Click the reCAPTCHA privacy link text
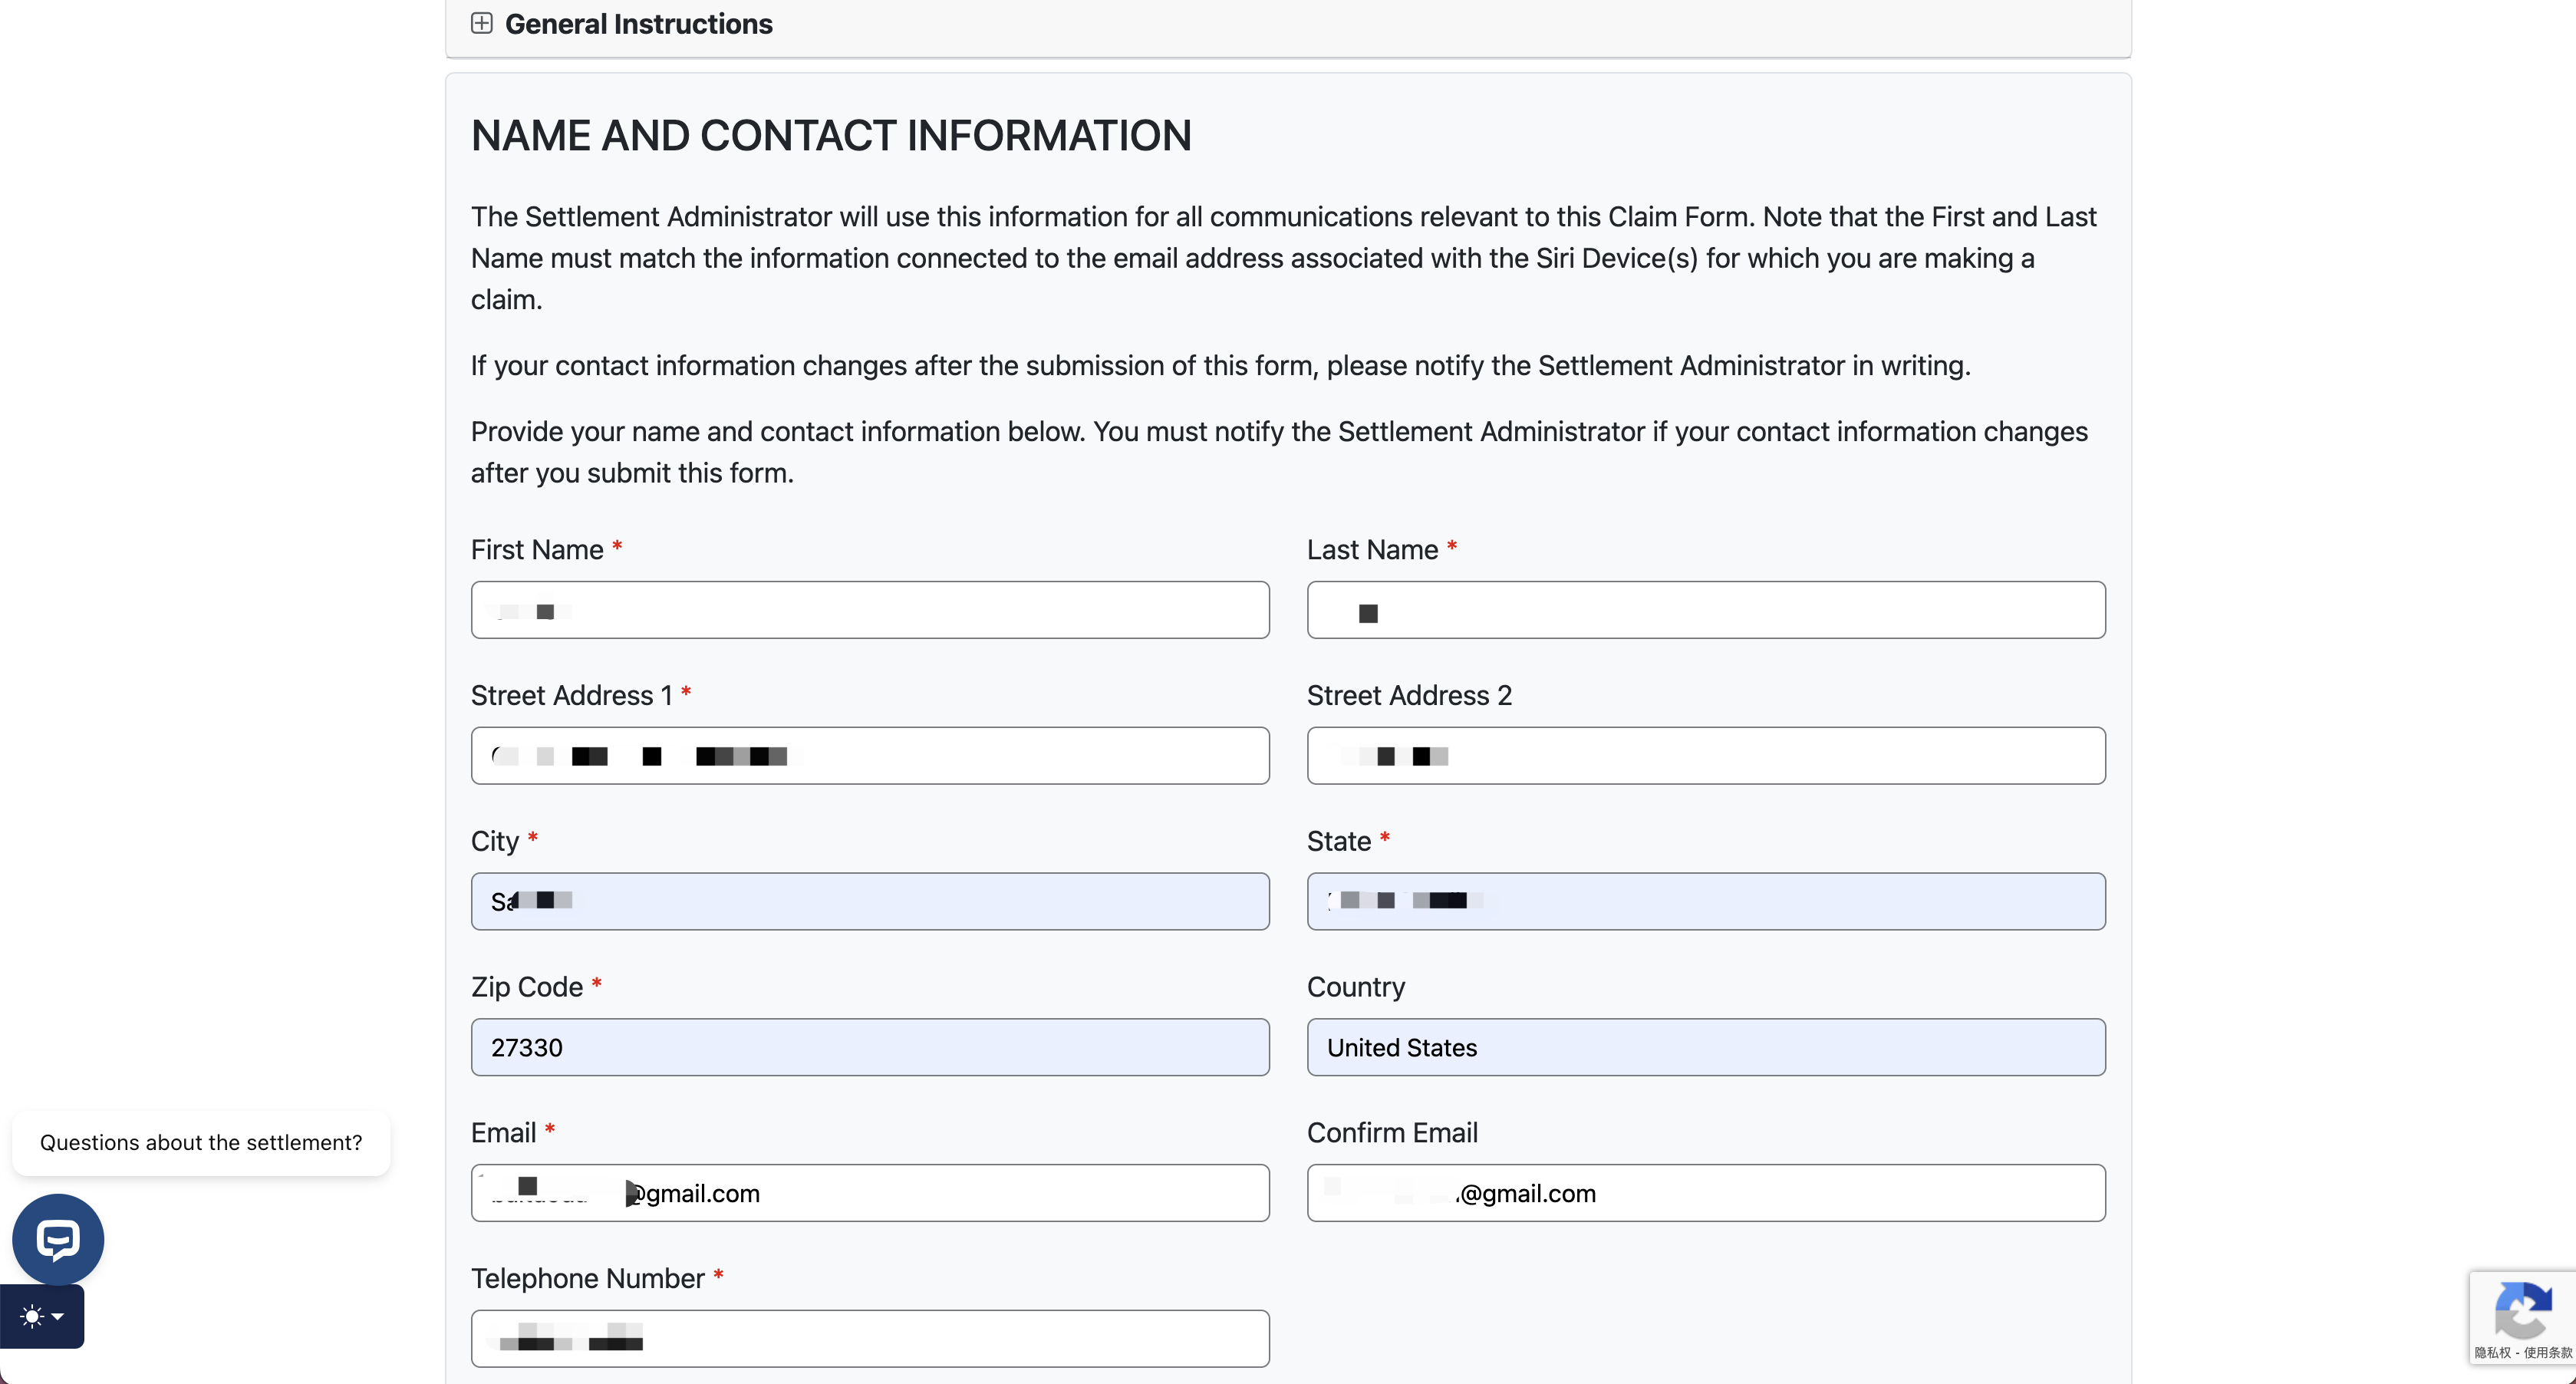This screenshot has height=1384, width=2576. point(2492,1353)
